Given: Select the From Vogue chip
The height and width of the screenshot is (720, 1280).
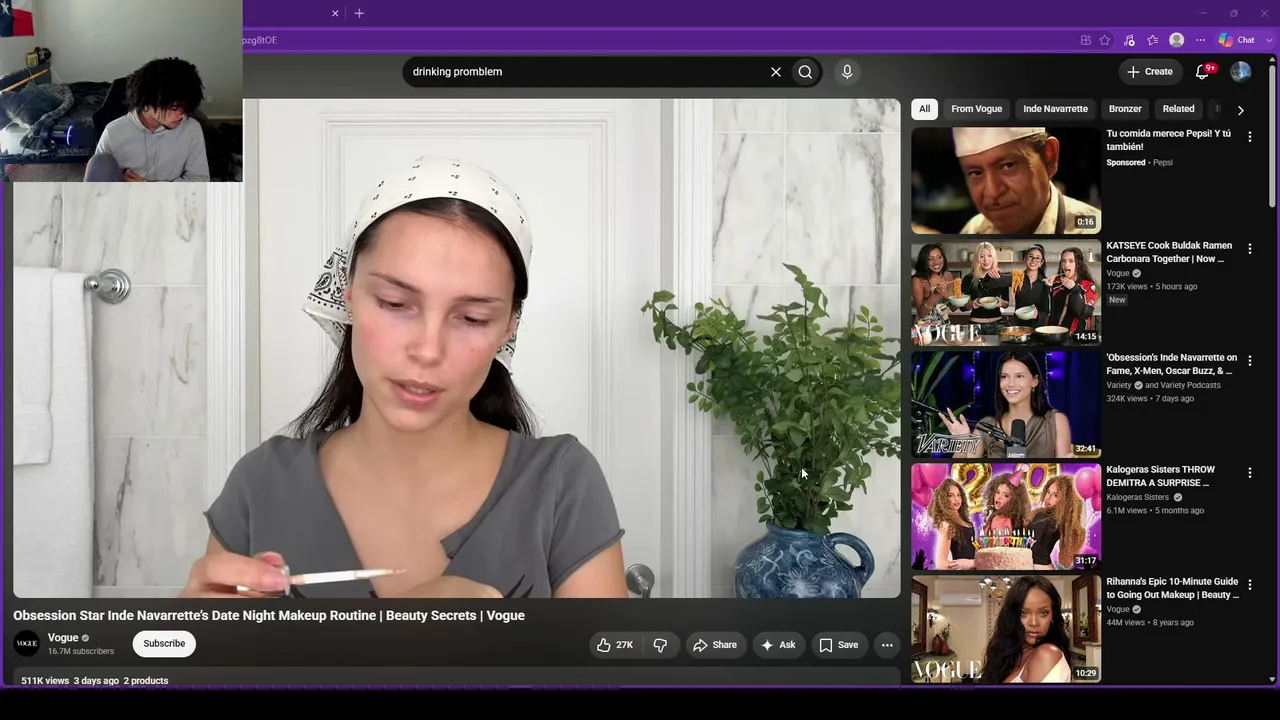Looking at the screenshot, I should (x=977, y=109).
